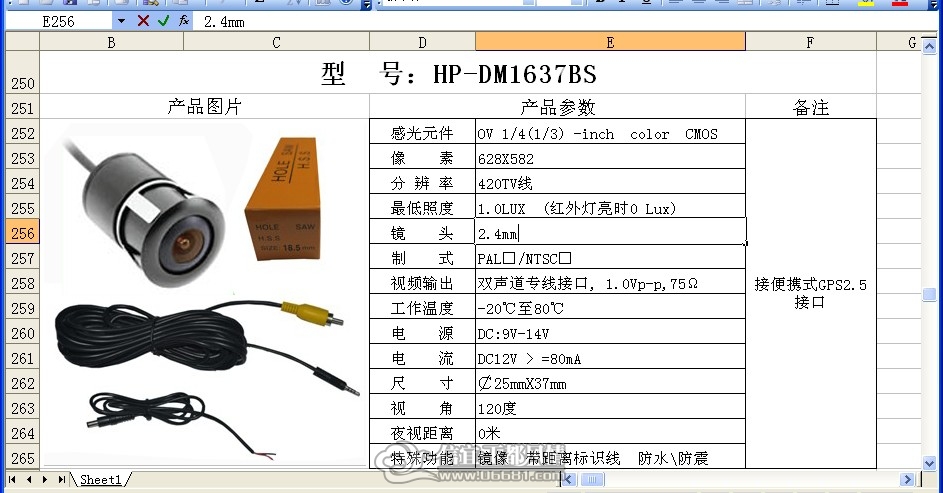Select the column E header

(x=610, y=42)
